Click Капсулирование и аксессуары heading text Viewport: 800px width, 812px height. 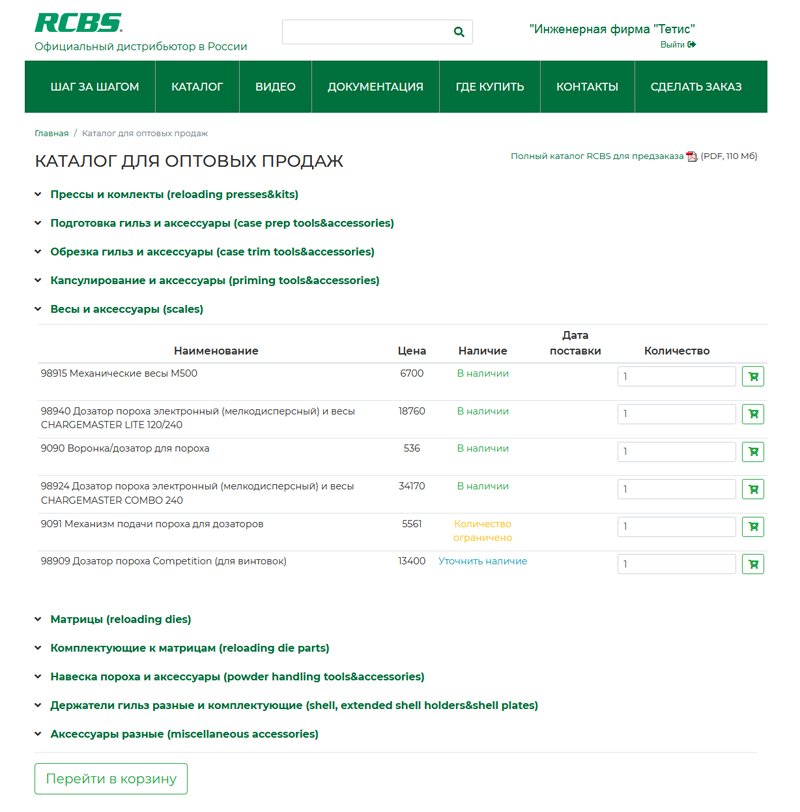click(x=215, y=281)
